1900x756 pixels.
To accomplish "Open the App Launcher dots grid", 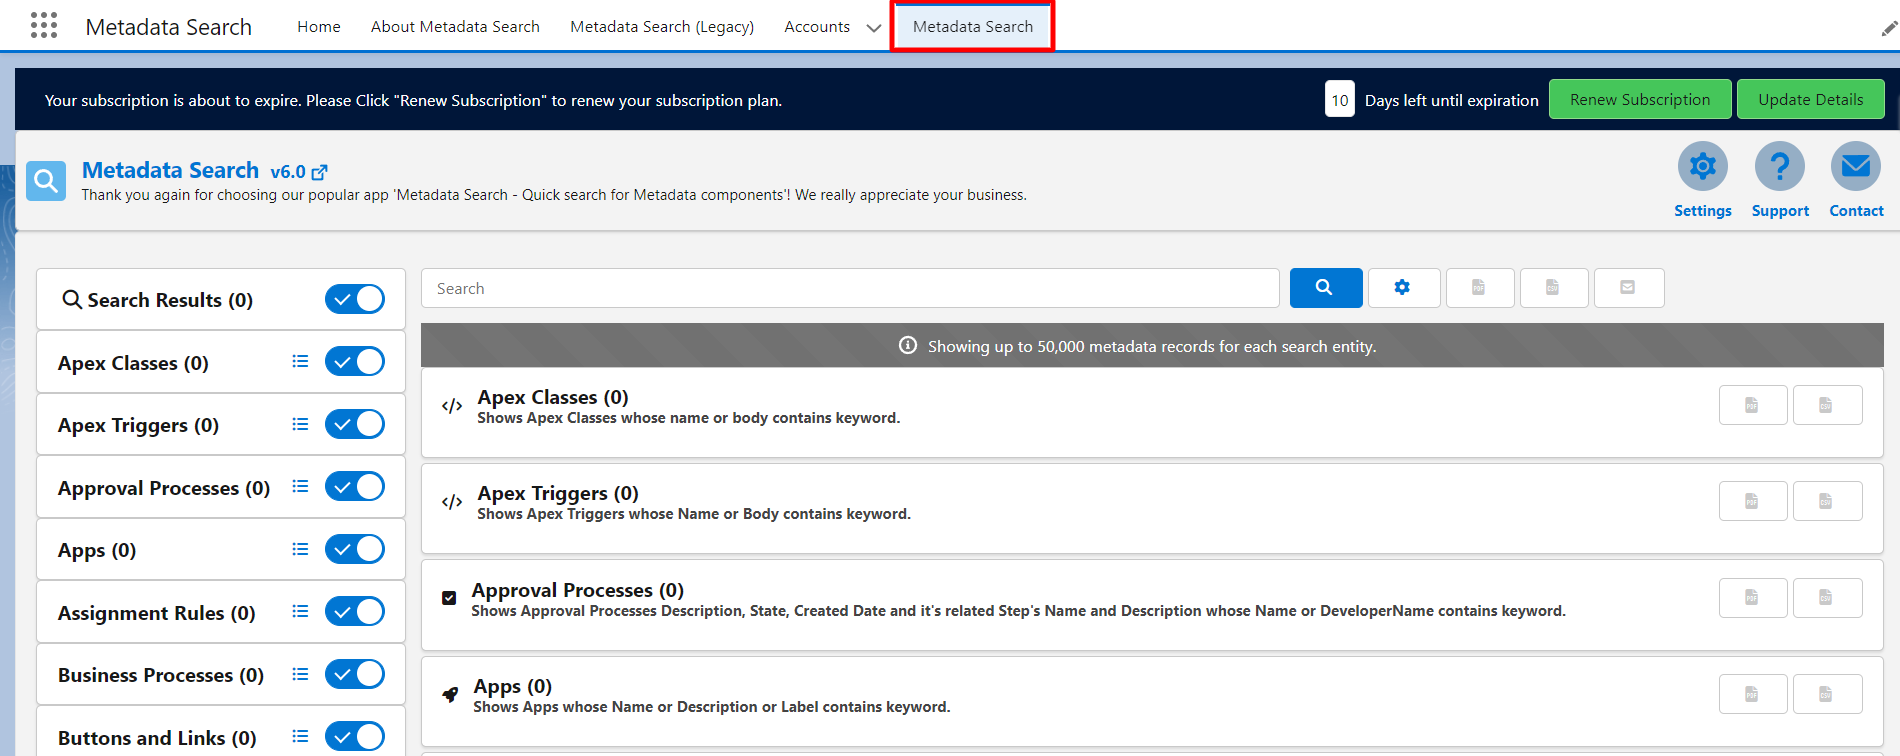I will (x=44, y=25).
